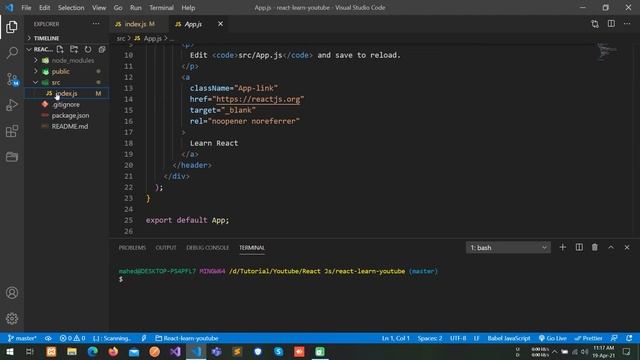Switch to the DEBUG CONSOLE panel tab
Image resolution: width=640 pixels, height=360 pixels.
pos(207,248)
